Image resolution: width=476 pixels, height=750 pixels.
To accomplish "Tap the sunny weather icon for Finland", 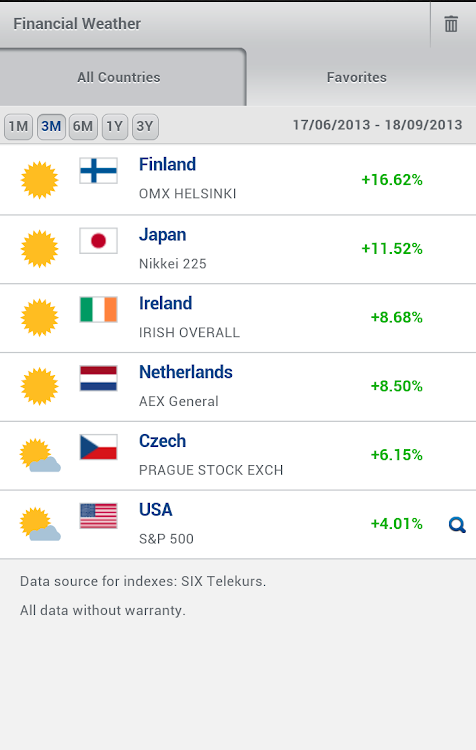I will 39,180.
